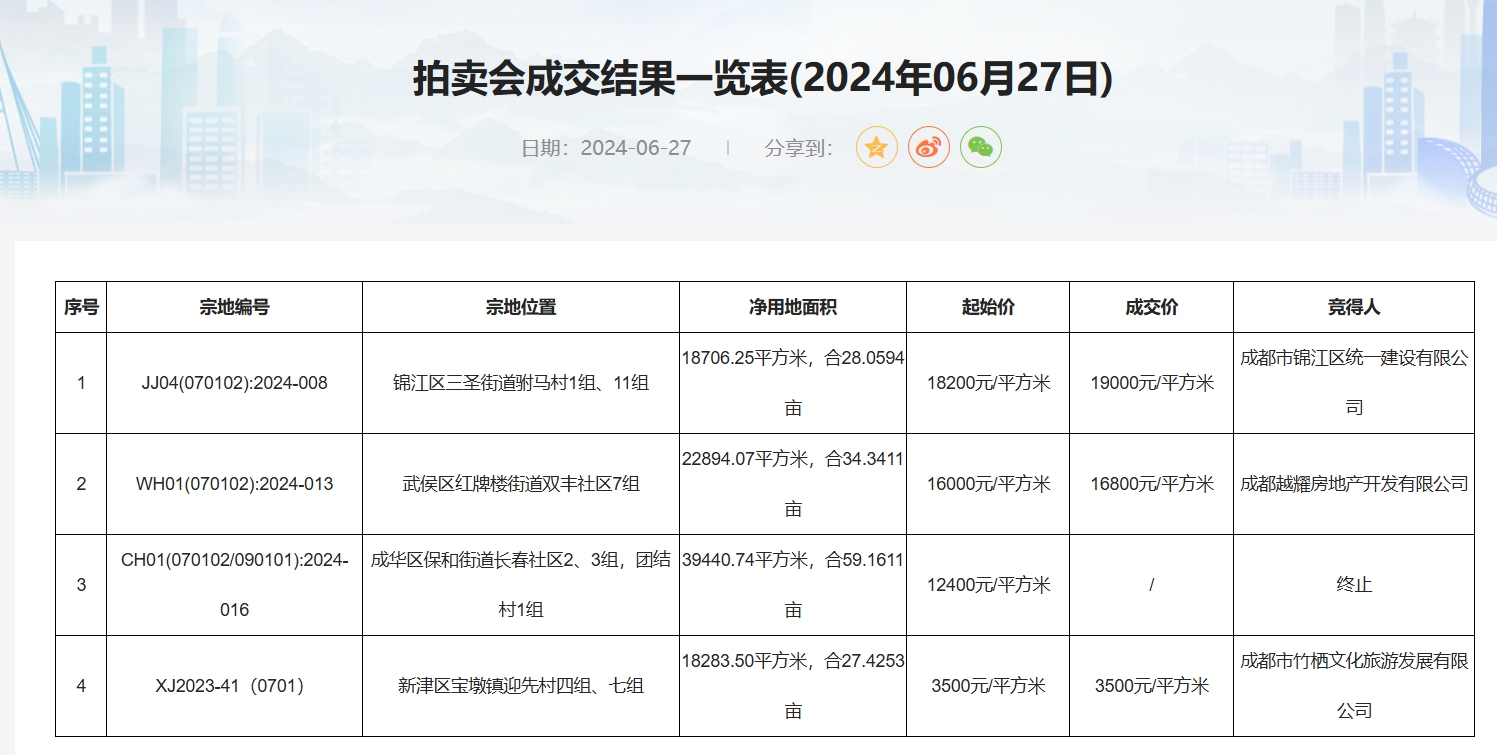1497x755 pixels.
Task: Click the 终止 status cell
Action: point(1354,585)
